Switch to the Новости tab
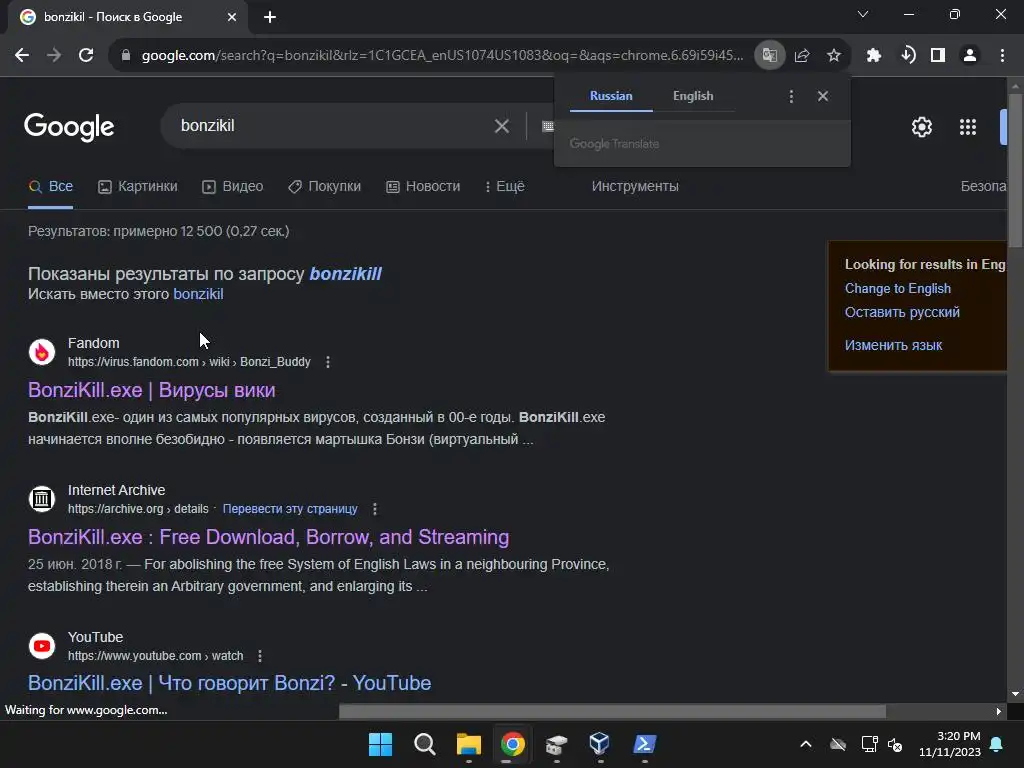The image size is (1024, 768). (423, 187)
